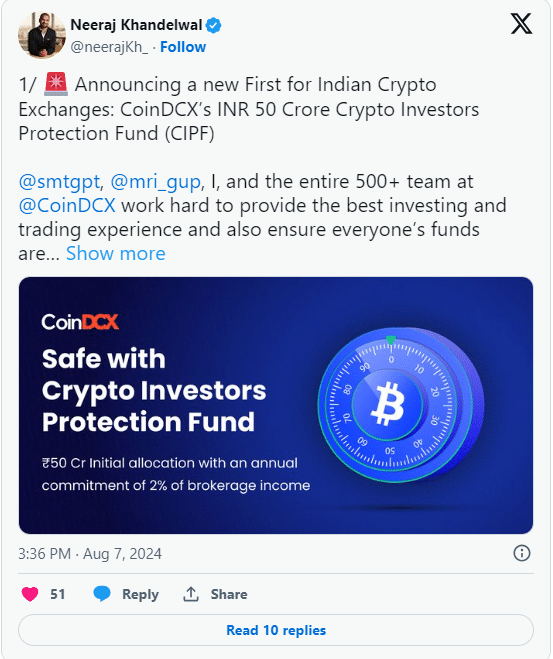Click the Share label
553x659 pixels.
click(x=229, y=594)
